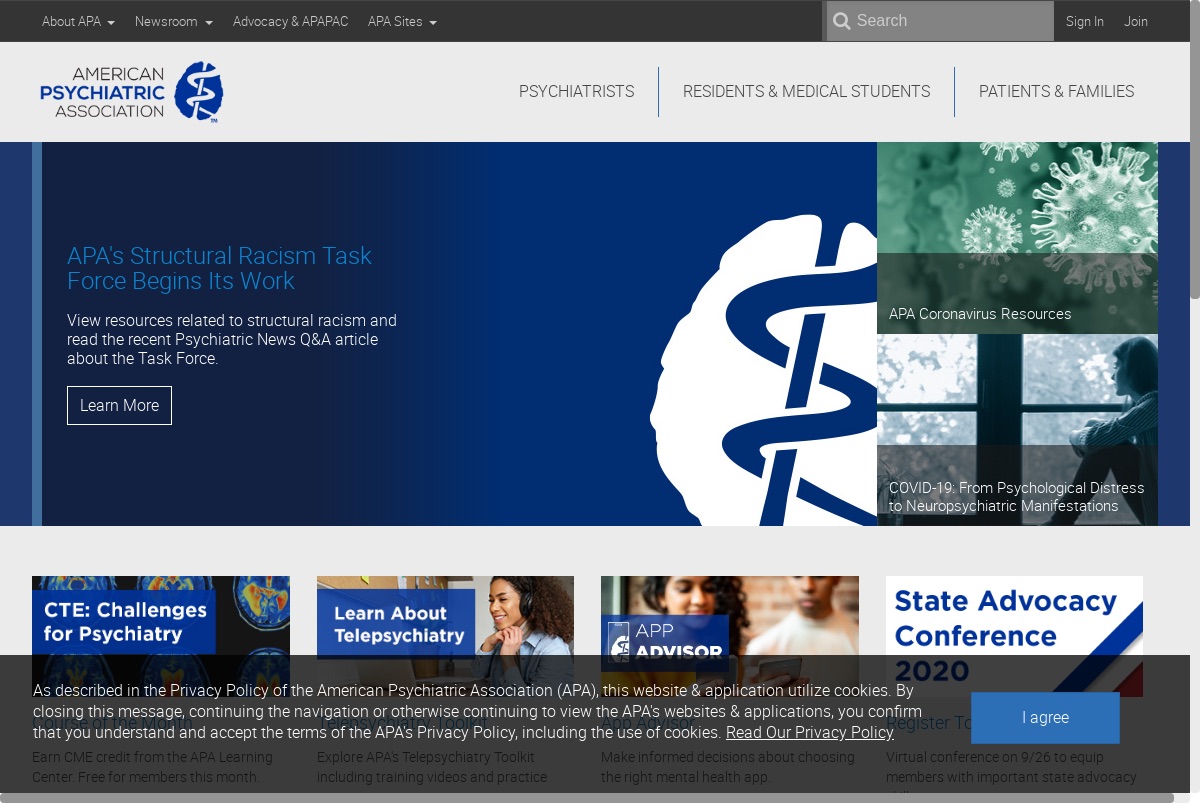1200x803 pixels.
Task: Open the App Advisor card image
Action: coord(730,636)
